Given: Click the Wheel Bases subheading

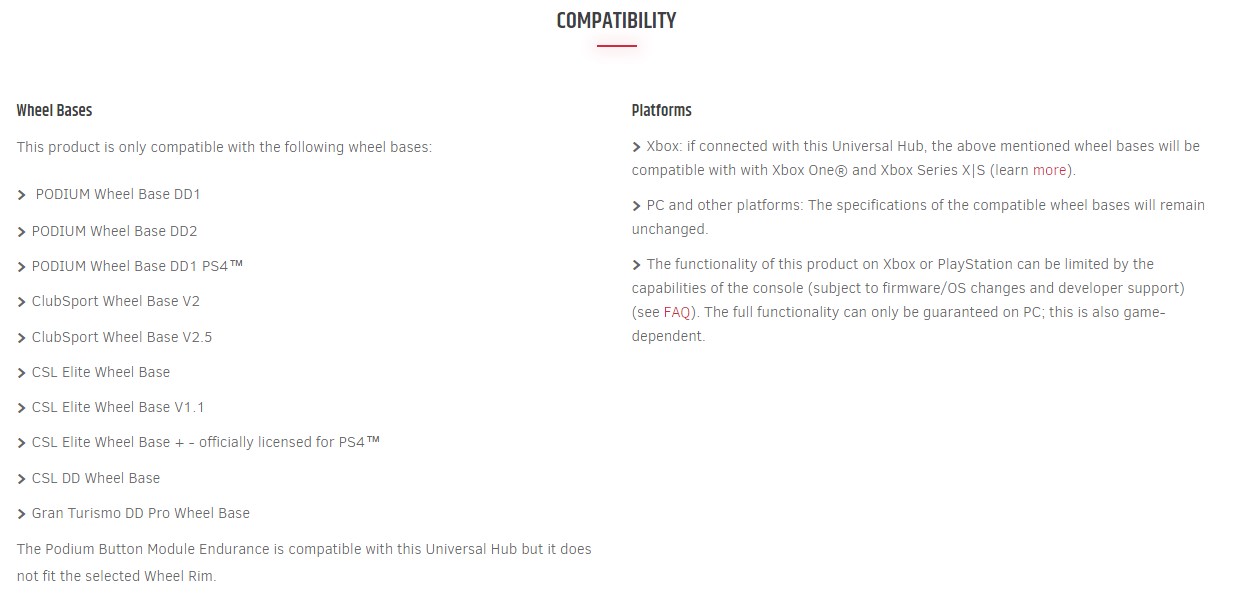Looking at the screenshot, I should point(54,110).
